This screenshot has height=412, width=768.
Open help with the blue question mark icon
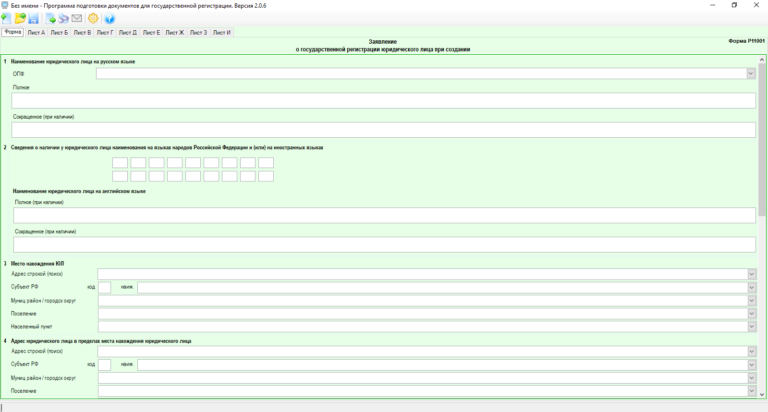[x=109, y=19]
